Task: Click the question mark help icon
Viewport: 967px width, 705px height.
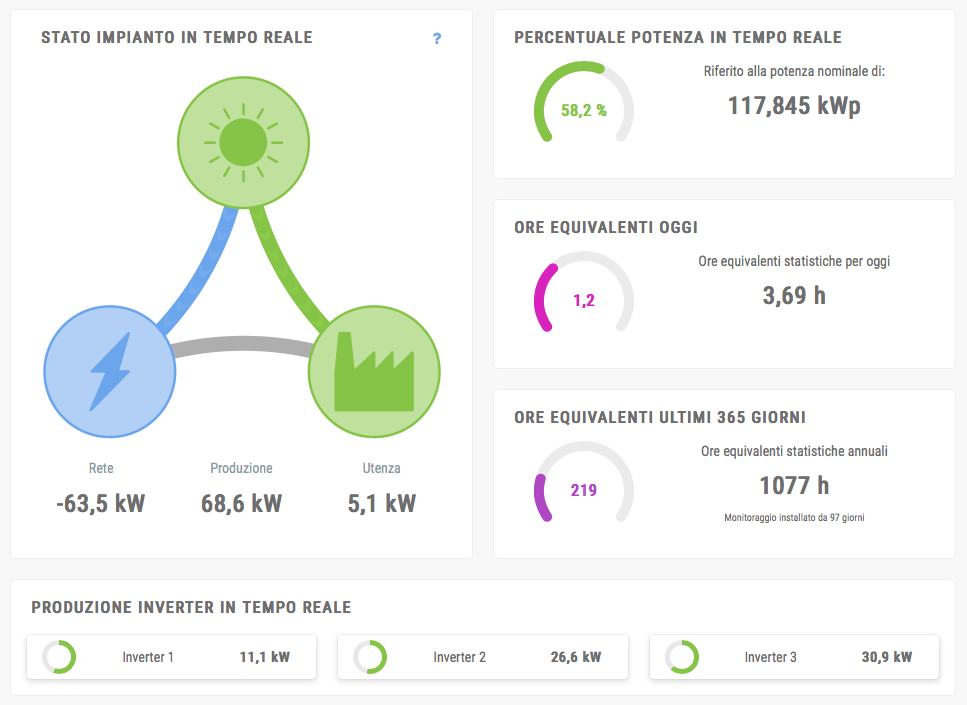Action: [437, 39]
